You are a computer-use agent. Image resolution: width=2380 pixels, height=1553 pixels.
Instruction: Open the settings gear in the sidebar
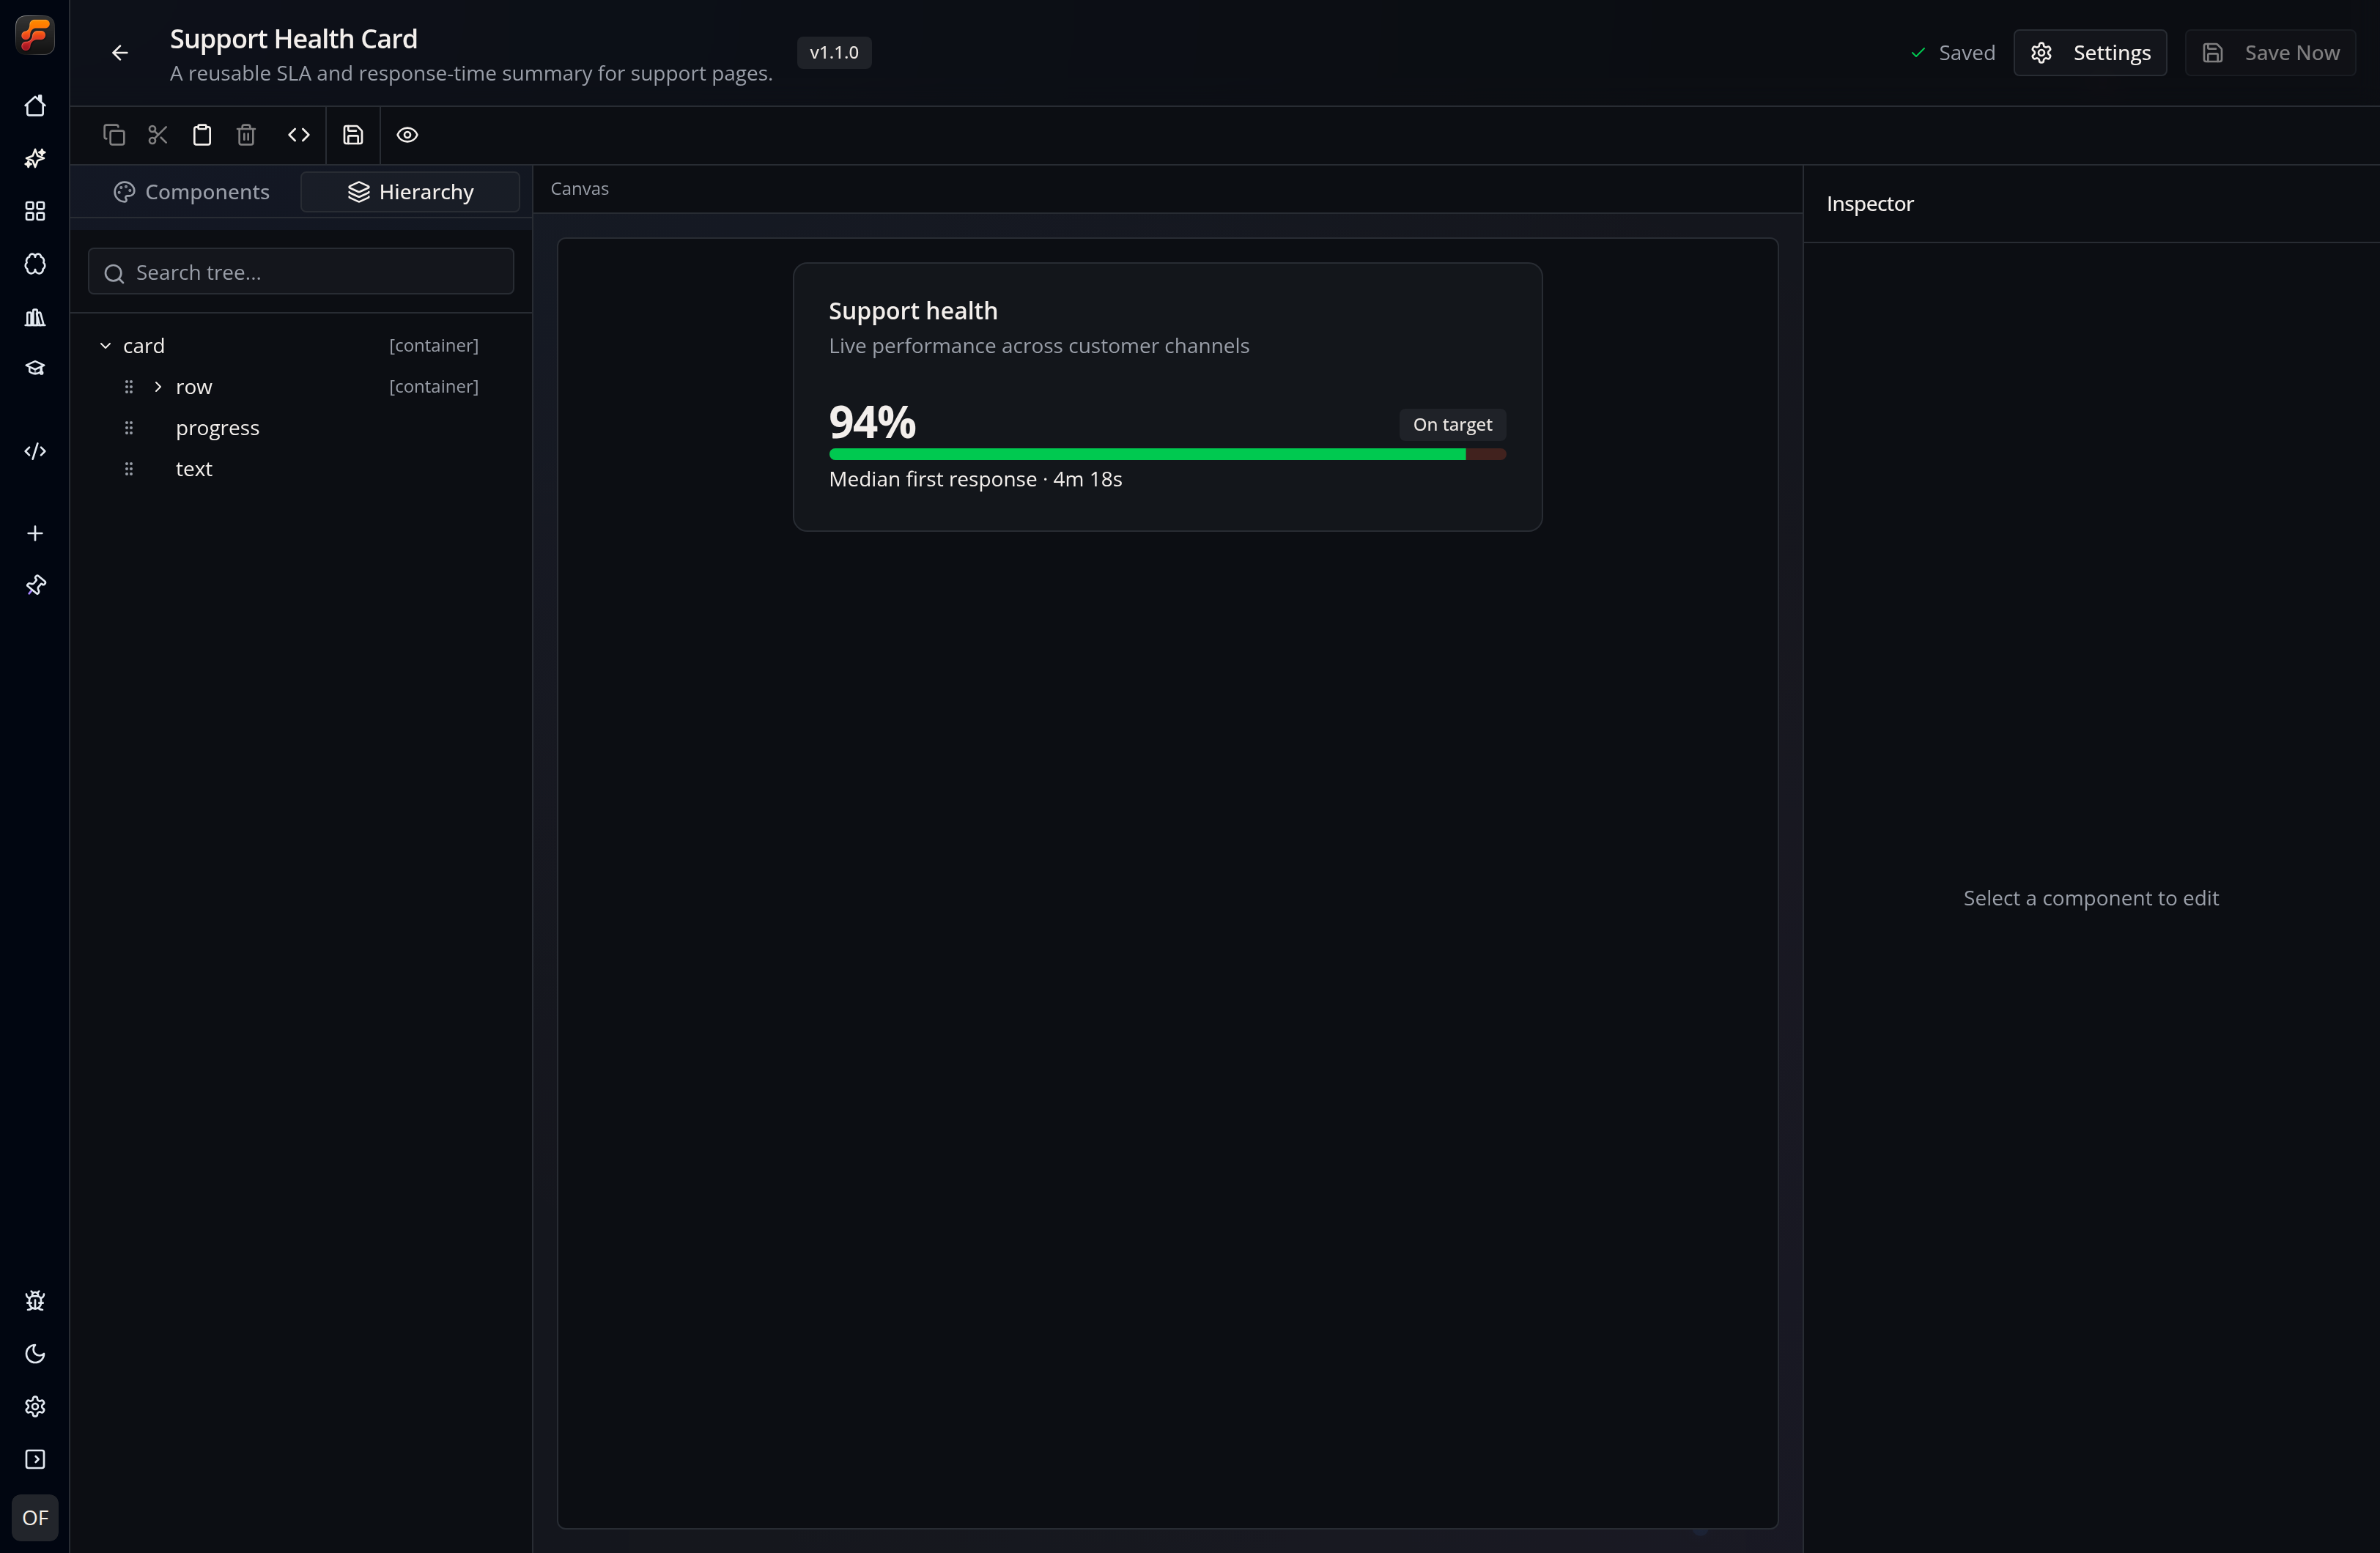(x=35, y=1407)
